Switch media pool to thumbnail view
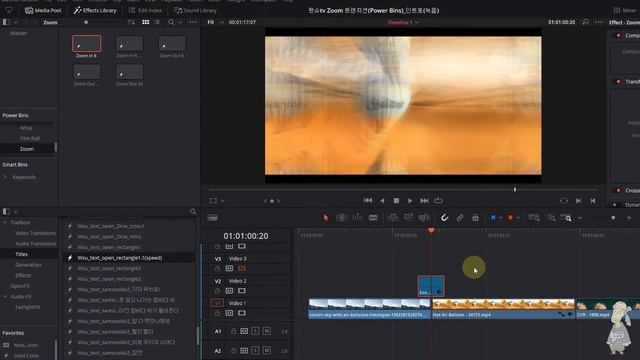This screenshot has width=640, height=360. click(x=145, y=22)
